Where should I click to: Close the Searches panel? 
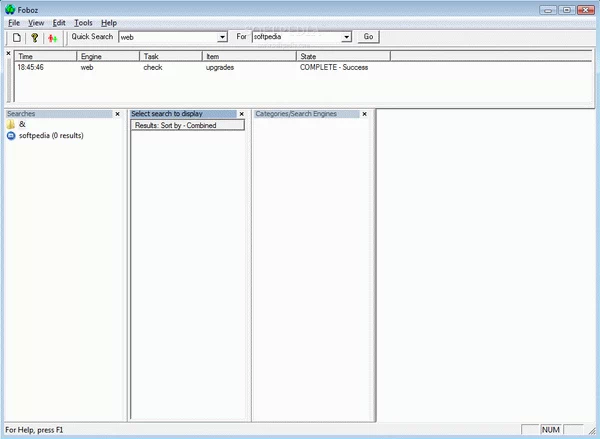[117, 114]
